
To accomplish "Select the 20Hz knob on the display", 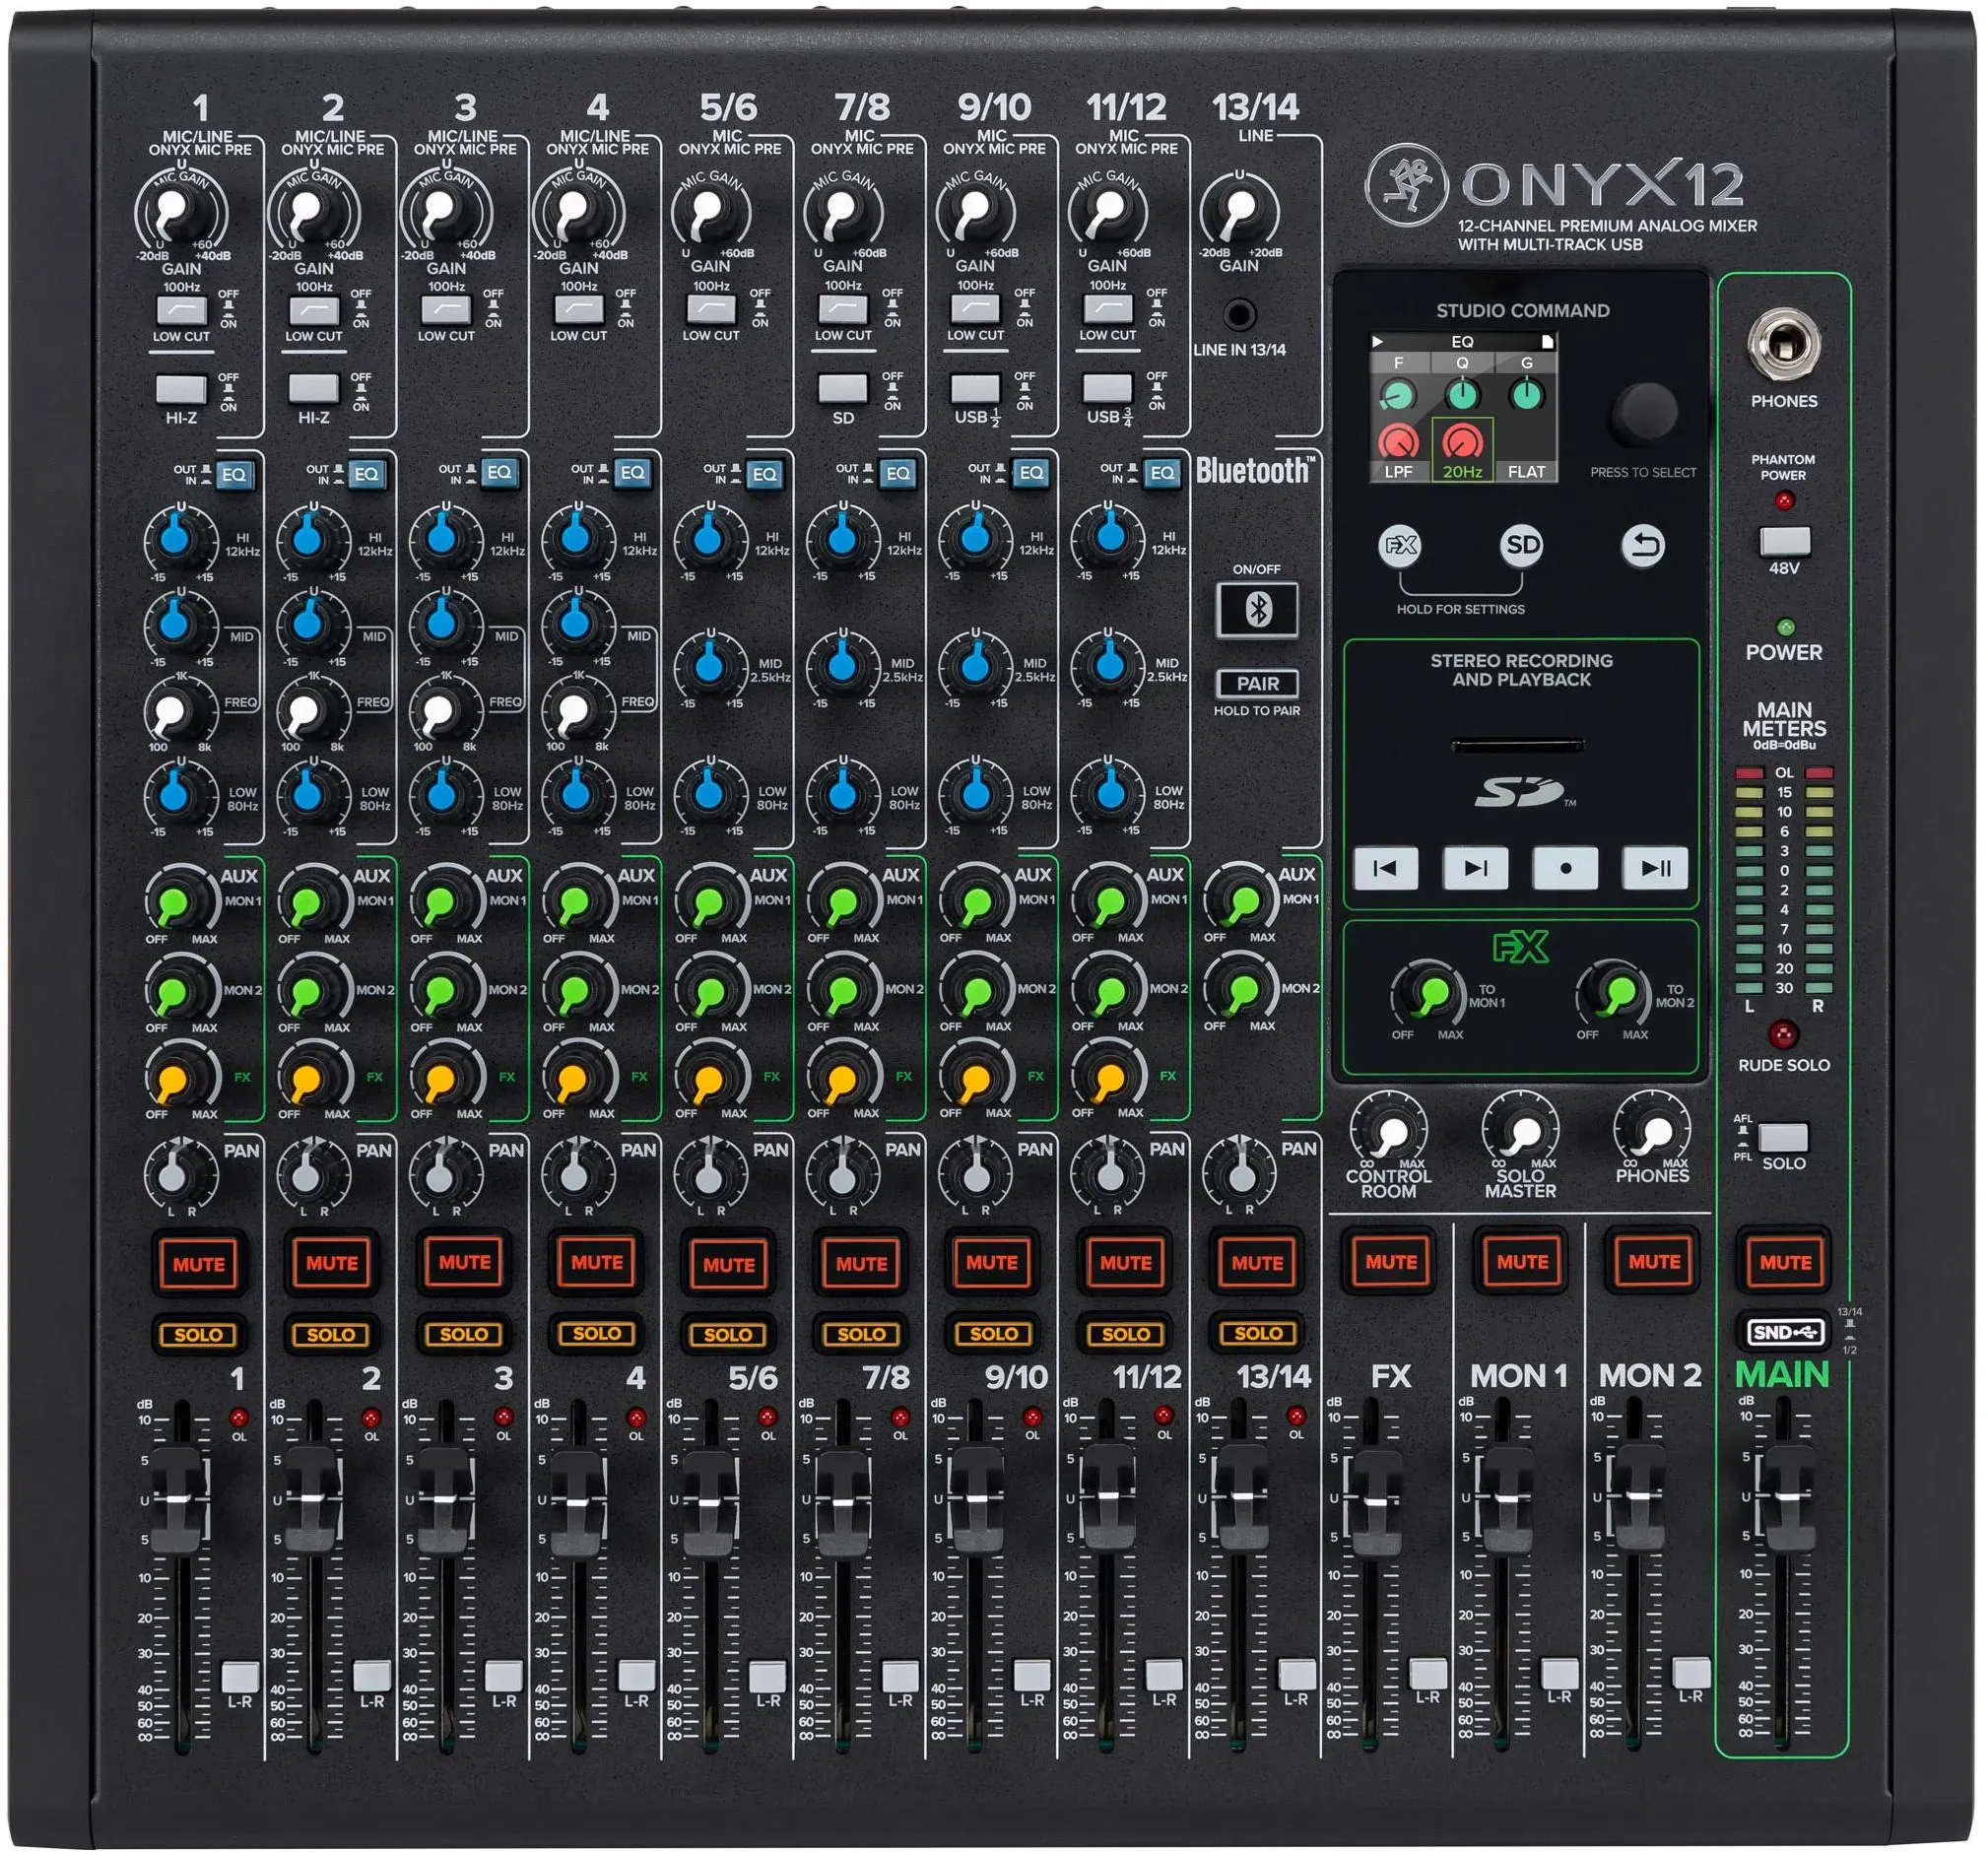I will (x=1463, y=442).
